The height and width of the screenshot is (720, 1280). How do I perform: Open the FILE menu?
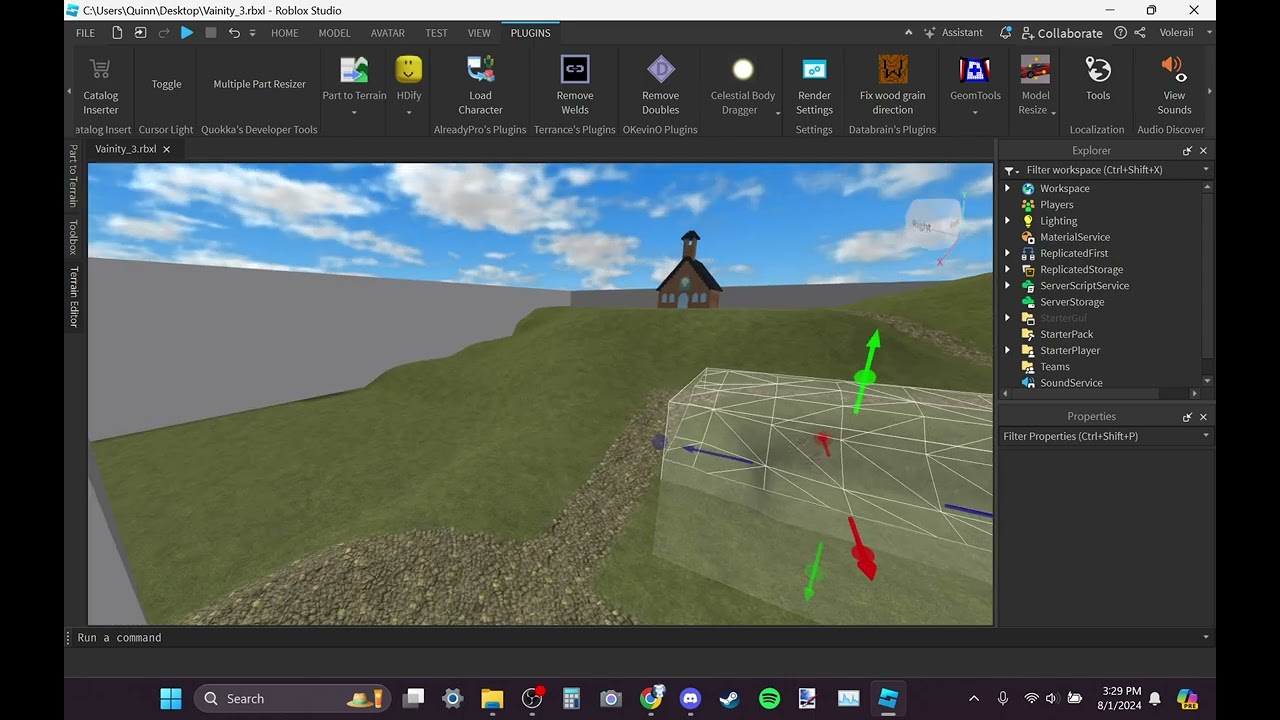point(86,33)
